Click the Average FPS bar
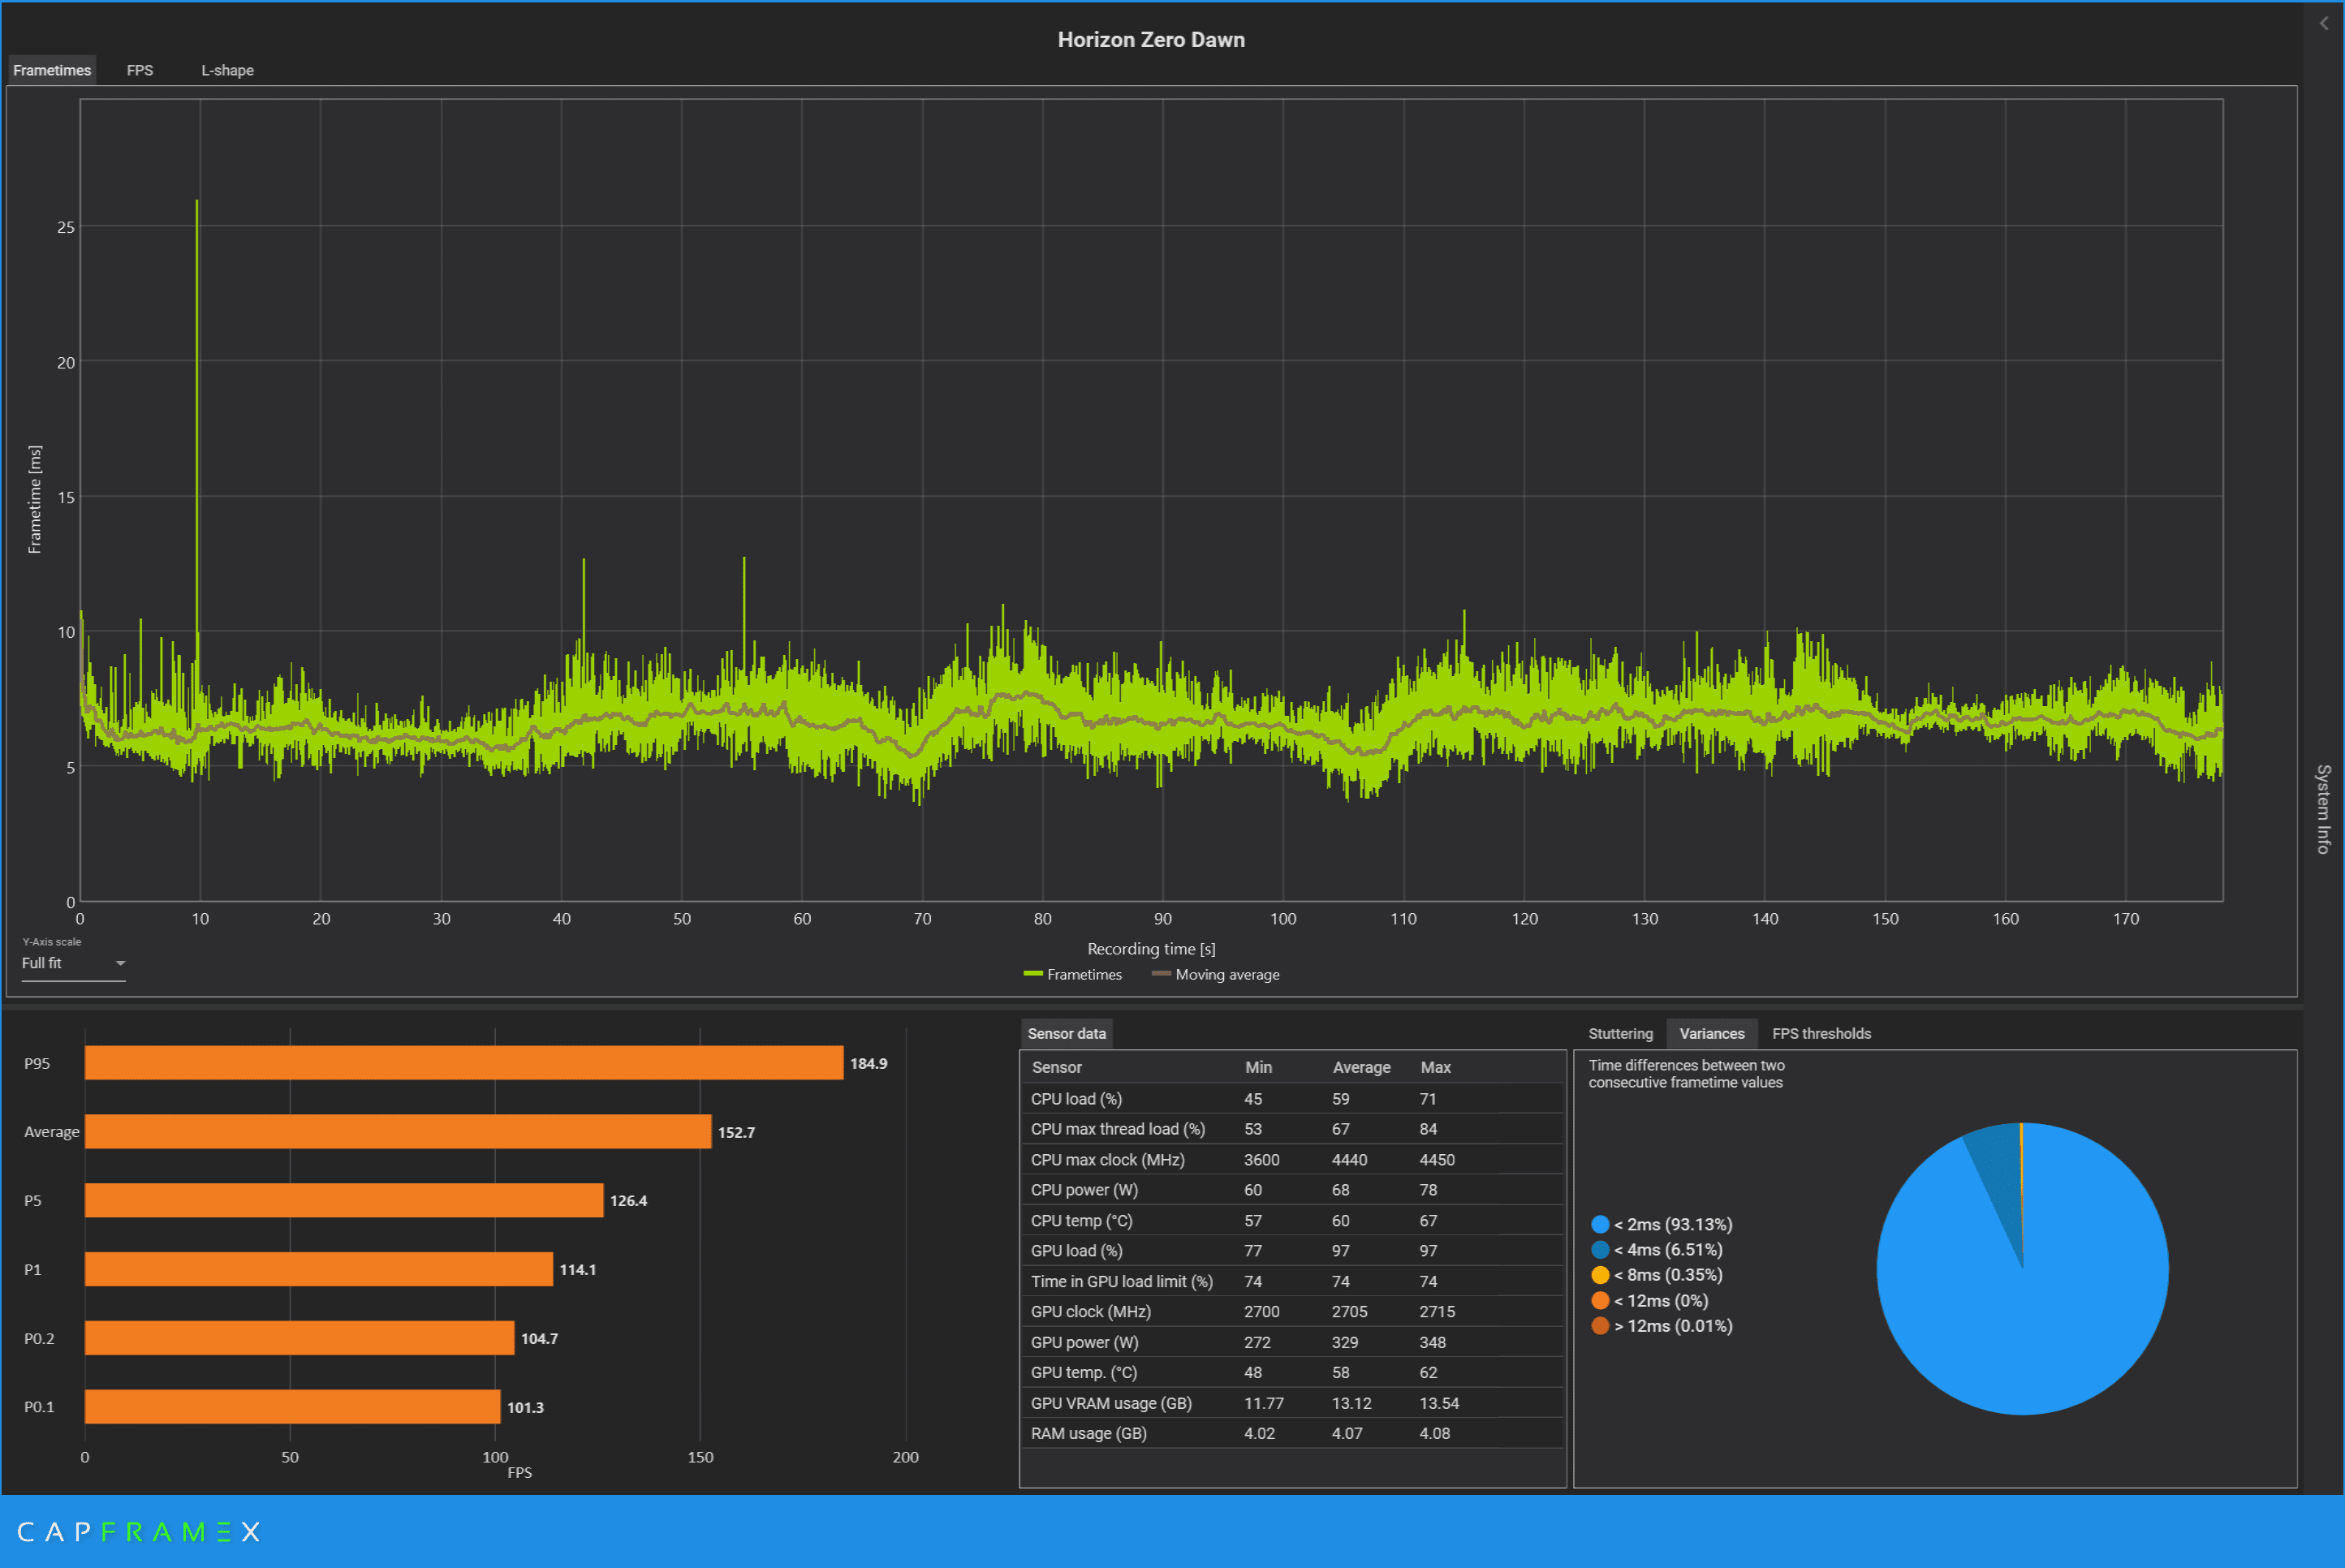The image size is (2345, 1568). point(398,1131)
